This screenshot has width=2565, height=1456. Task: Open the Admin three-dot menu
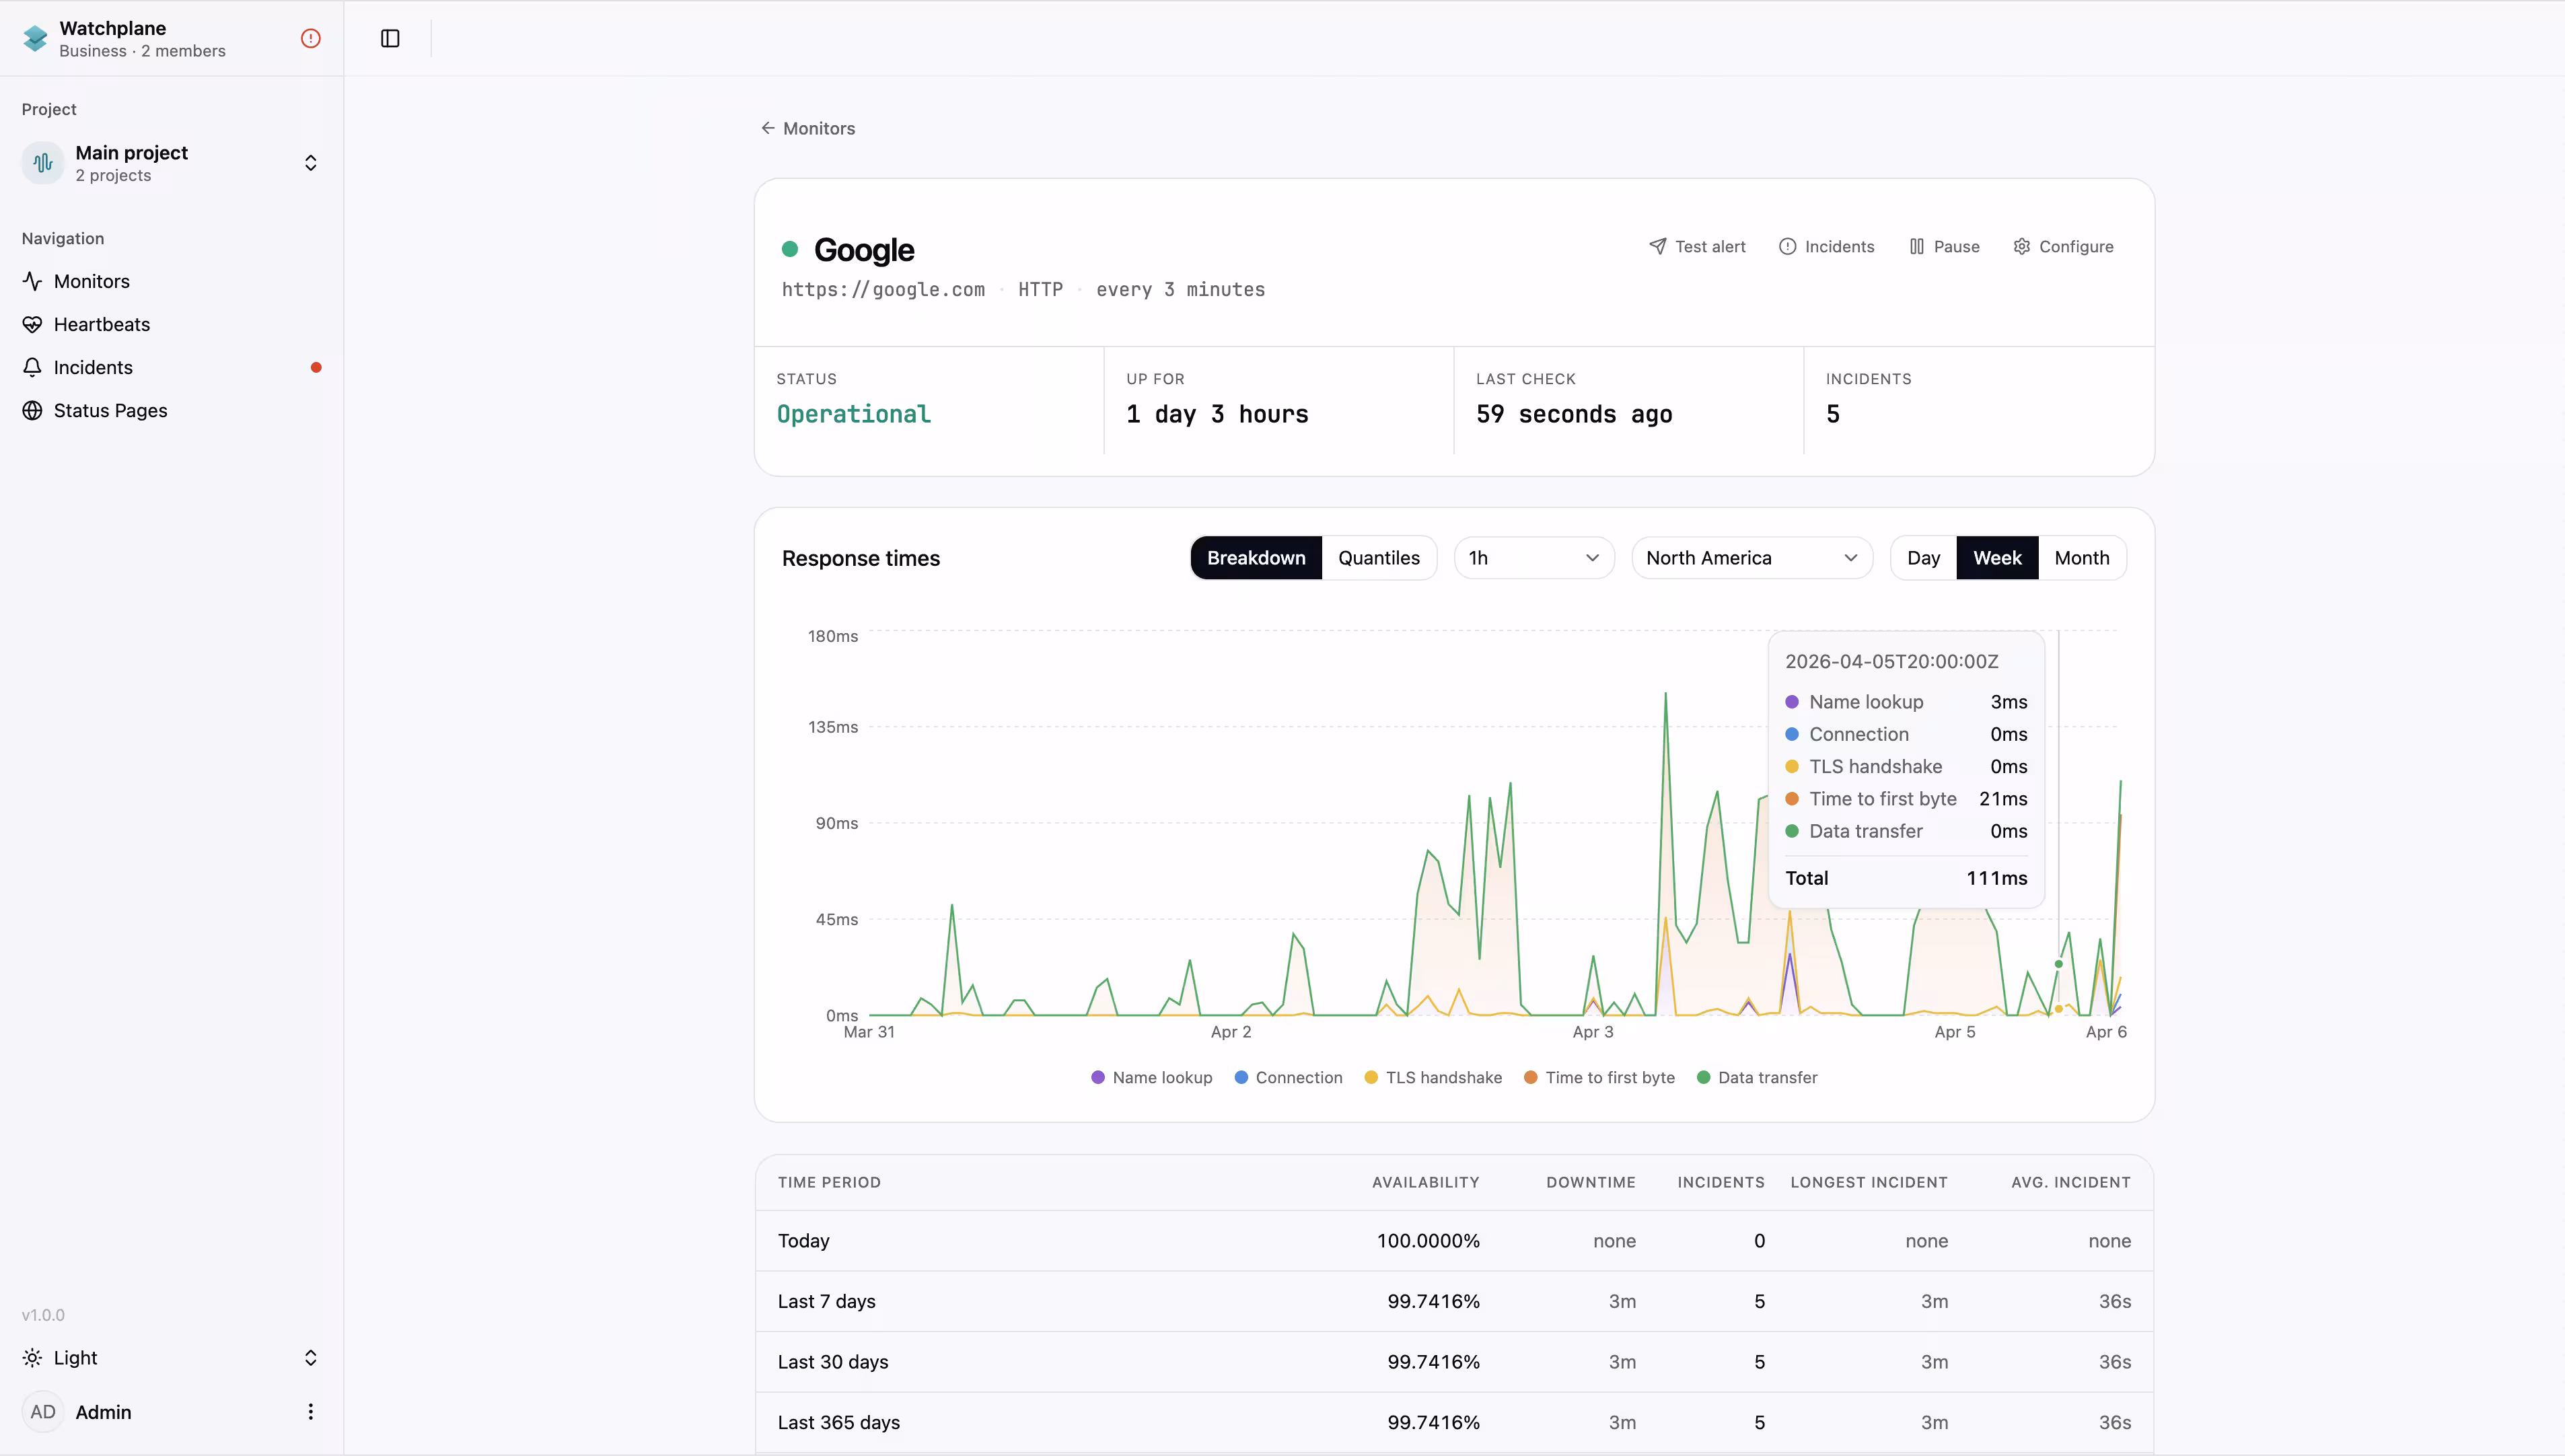(x=311, y=1412)
